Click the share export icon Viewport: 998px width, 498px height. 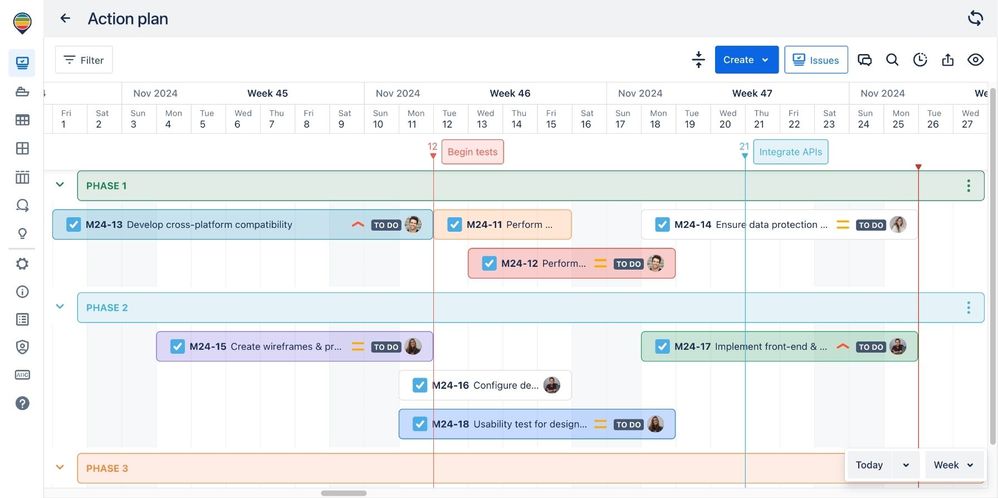click(948, 60)
